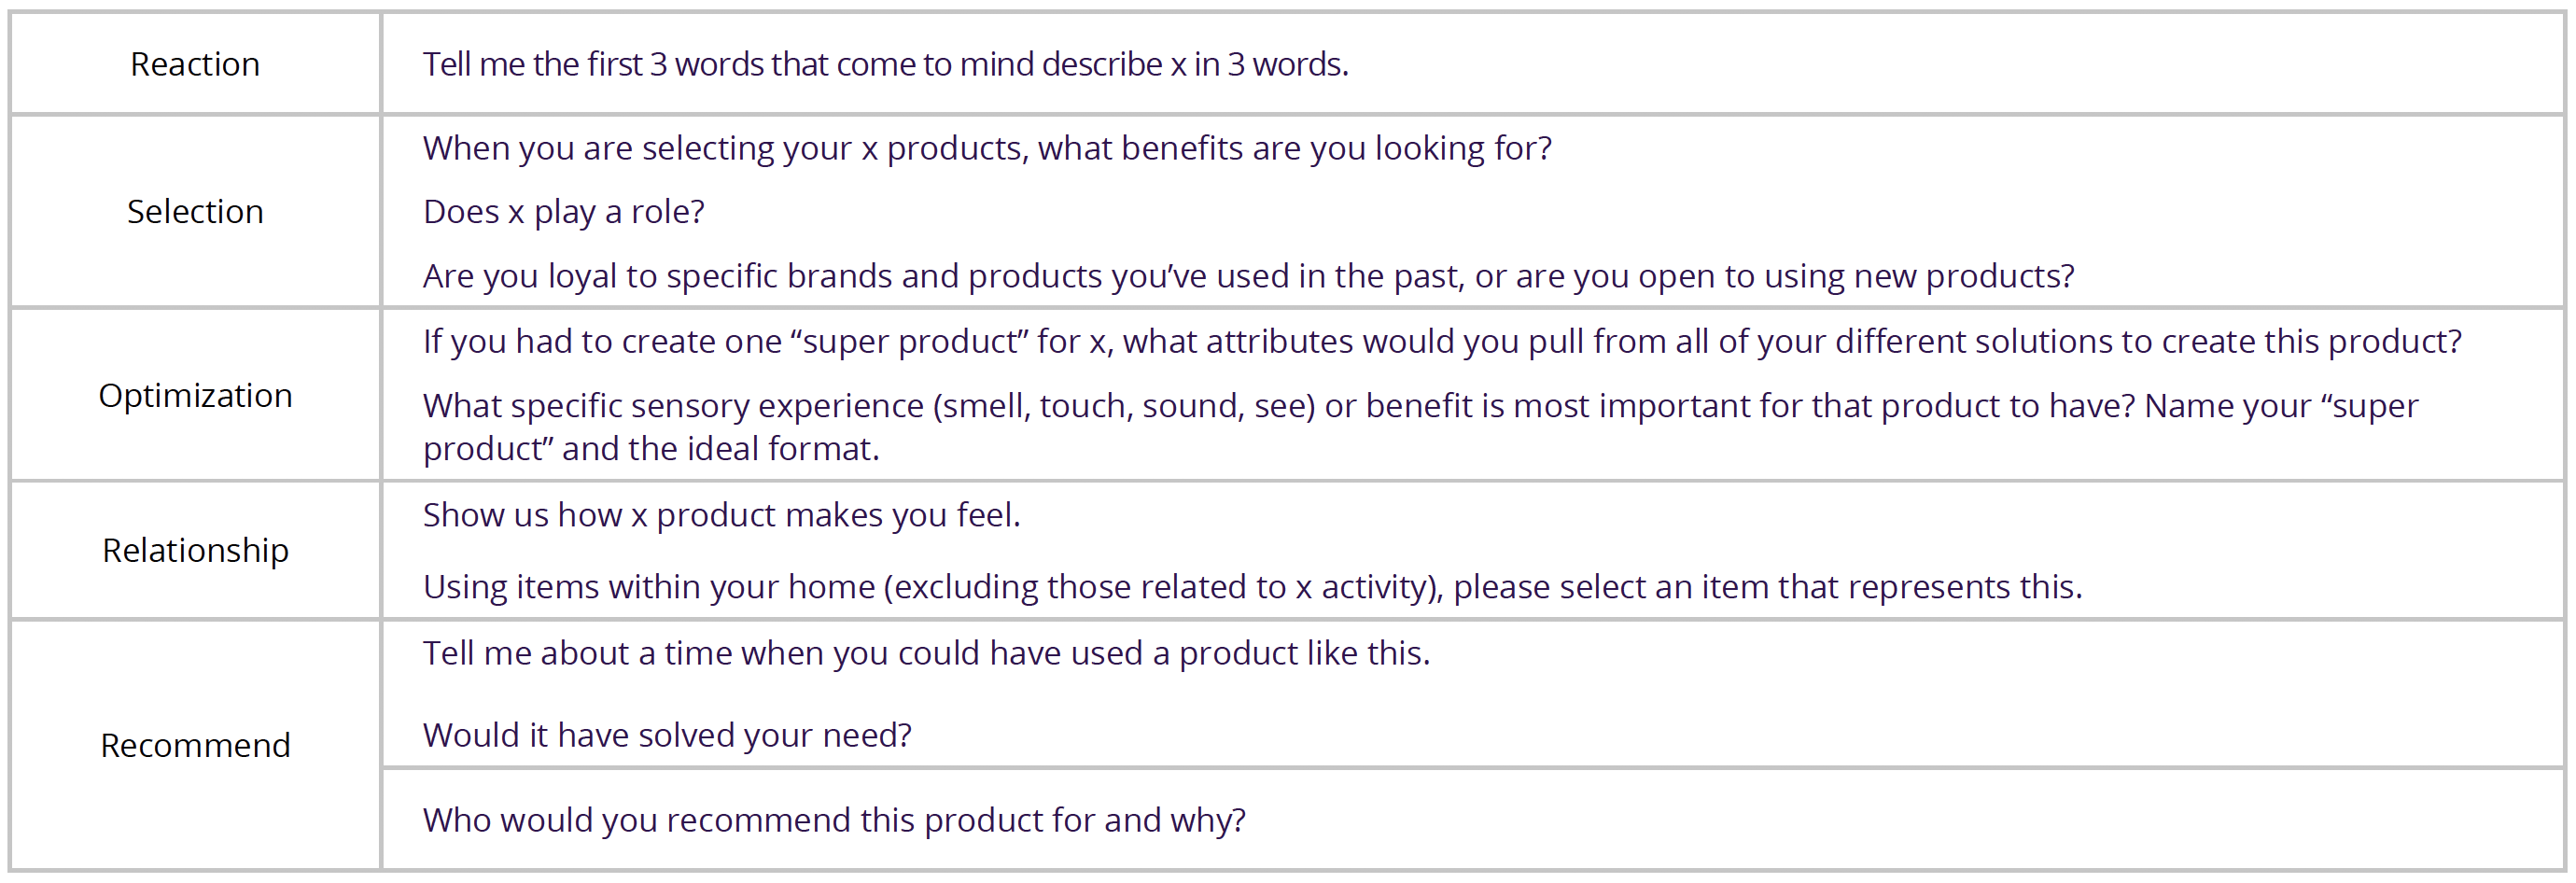
Task: Click the 'first 3 words' question text
Action: tap(885, 64)
